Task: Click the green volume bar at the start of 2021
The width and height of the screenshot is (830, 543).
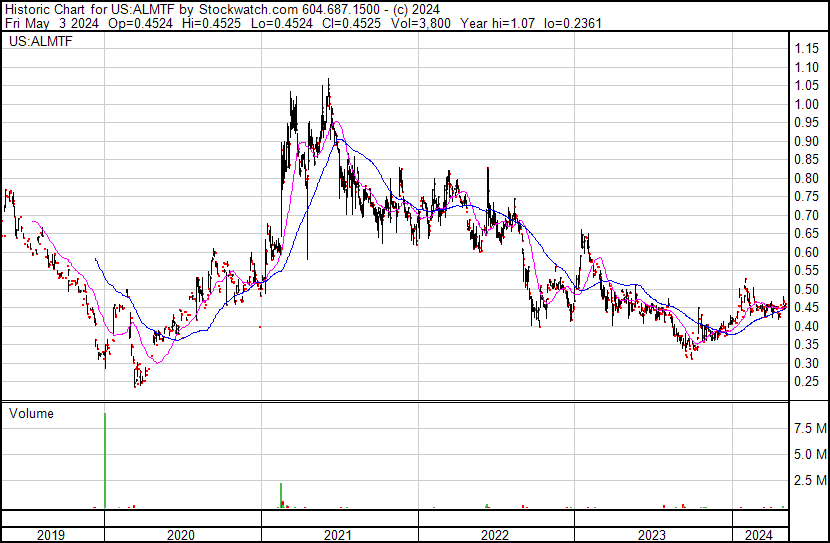Action: tap(281, 496)
